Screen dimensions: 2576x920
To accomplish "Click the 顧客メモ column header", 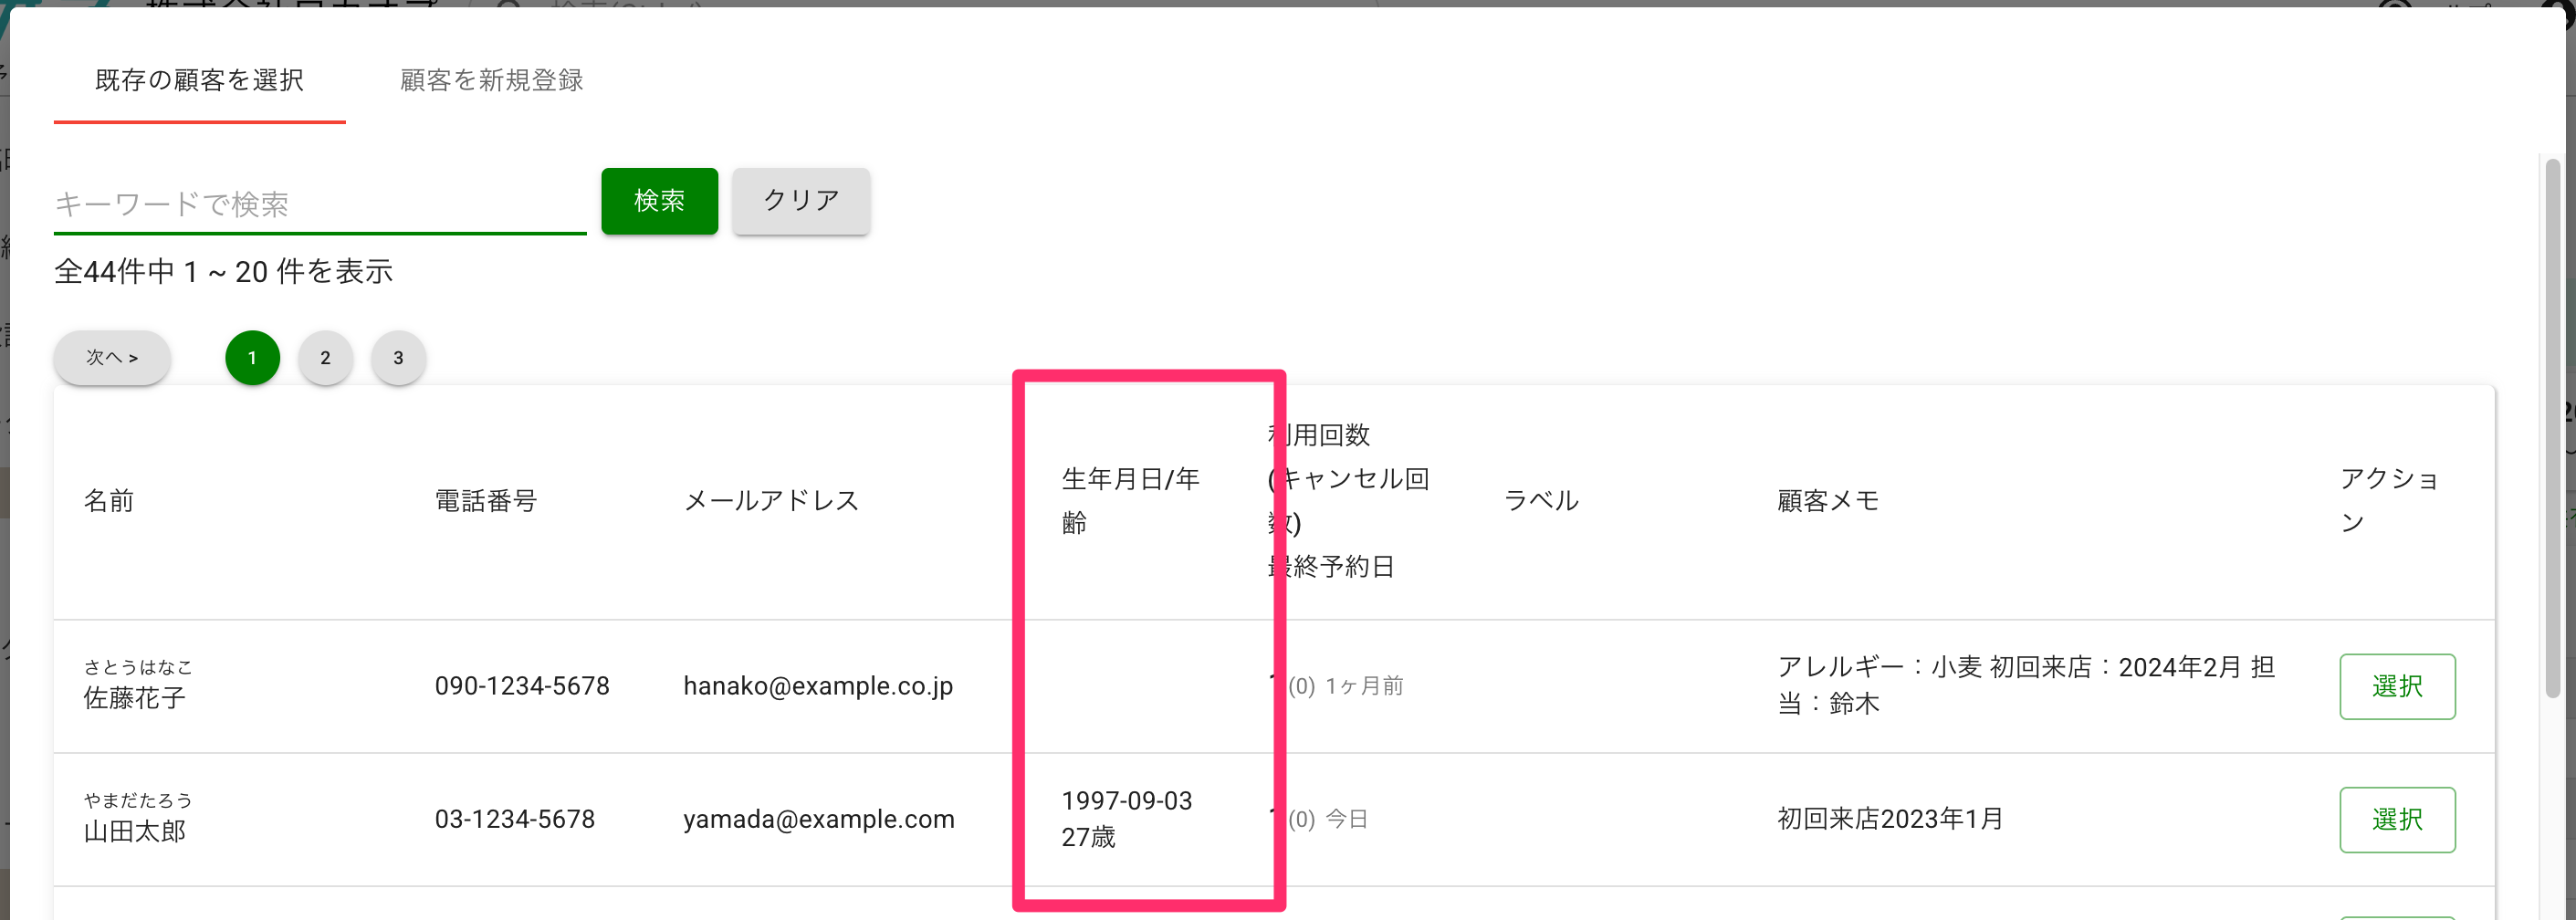I will (1828, 501).
